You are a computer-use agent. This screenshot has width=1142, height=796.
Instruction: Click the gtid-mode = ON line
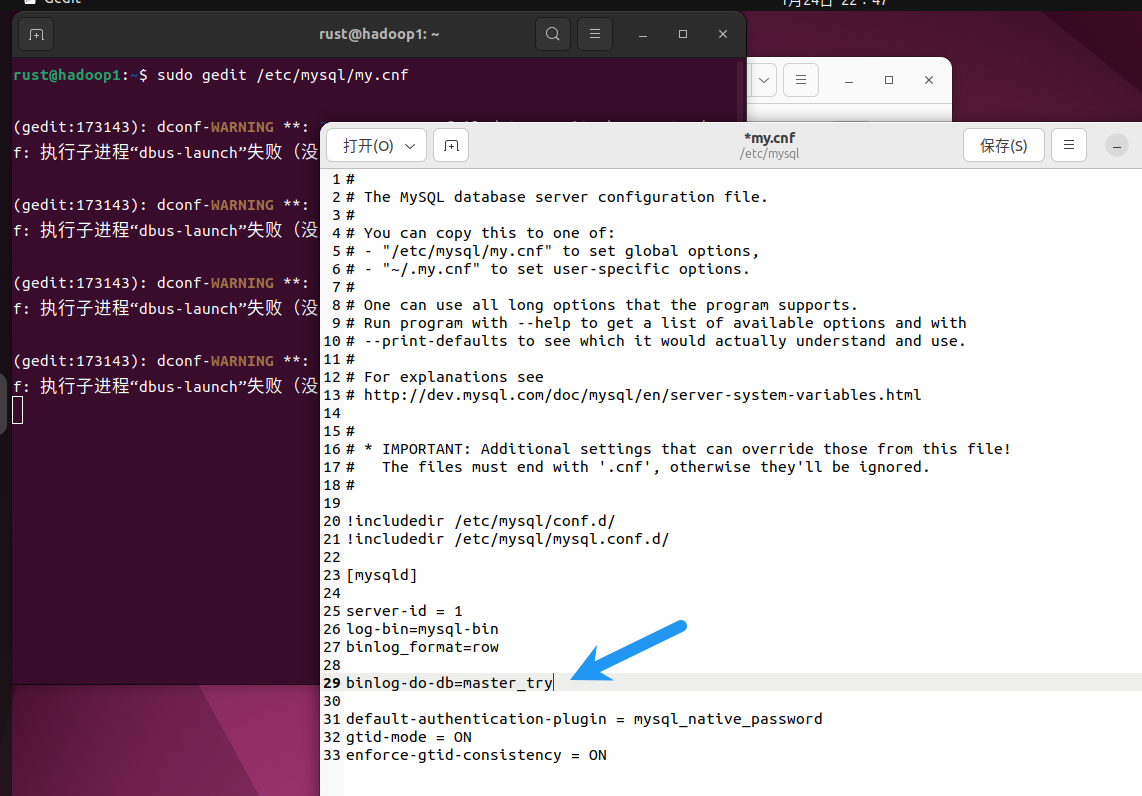pyautogui.click(x=409, y=737)
